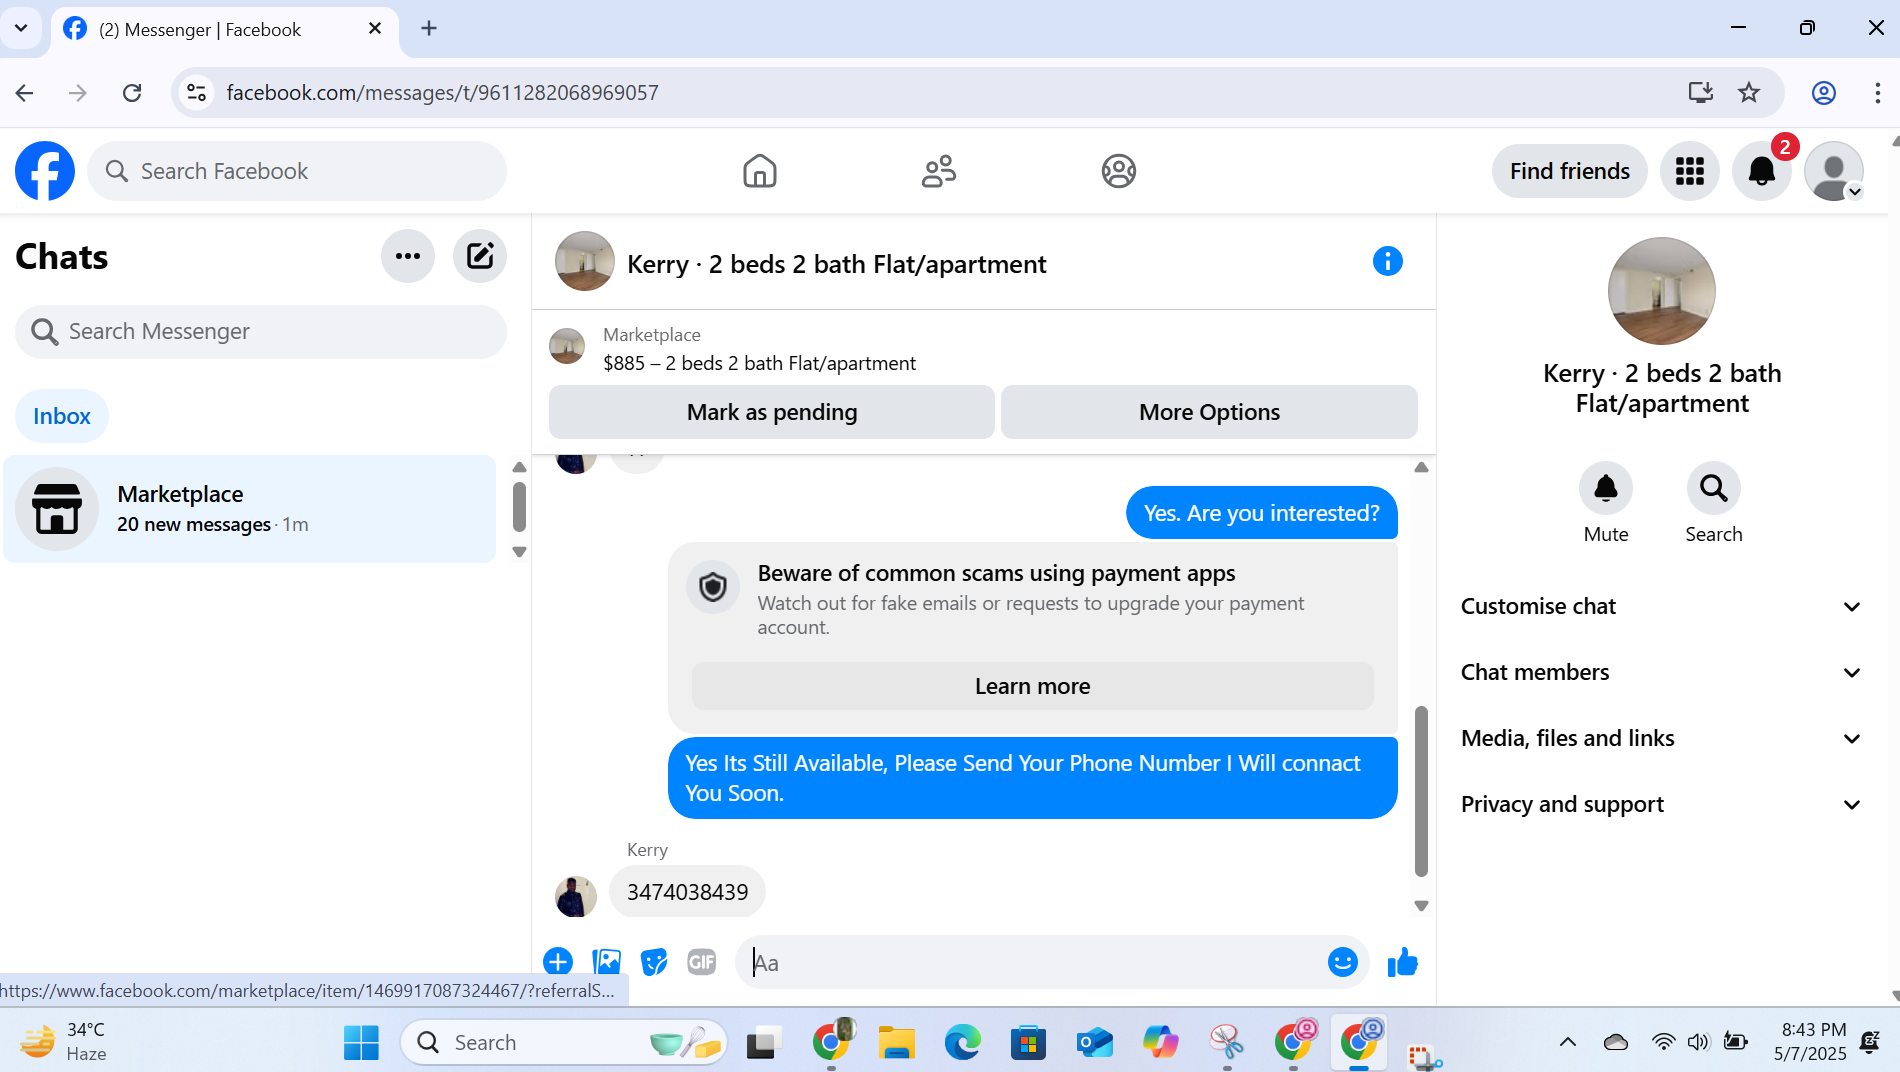Choose a sticker with the sticker icon

click(654, 962)
